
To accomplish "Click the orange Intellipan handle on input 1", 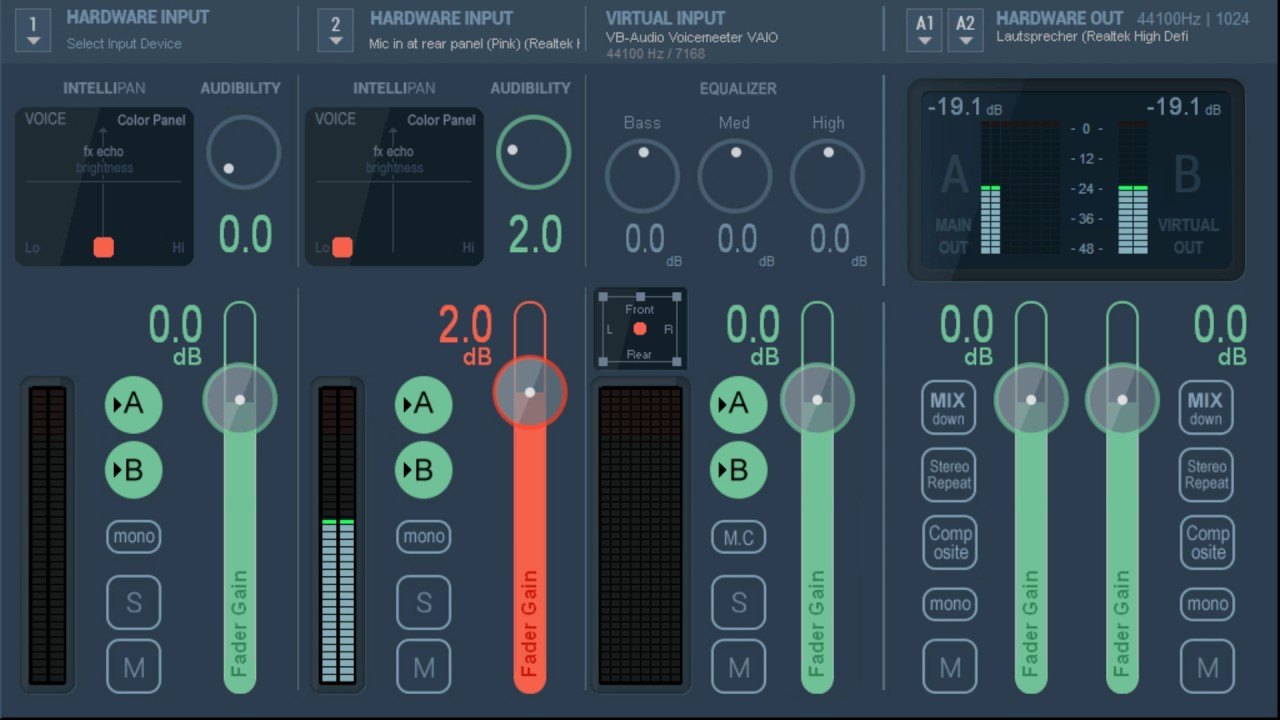I will coord(103,247).
